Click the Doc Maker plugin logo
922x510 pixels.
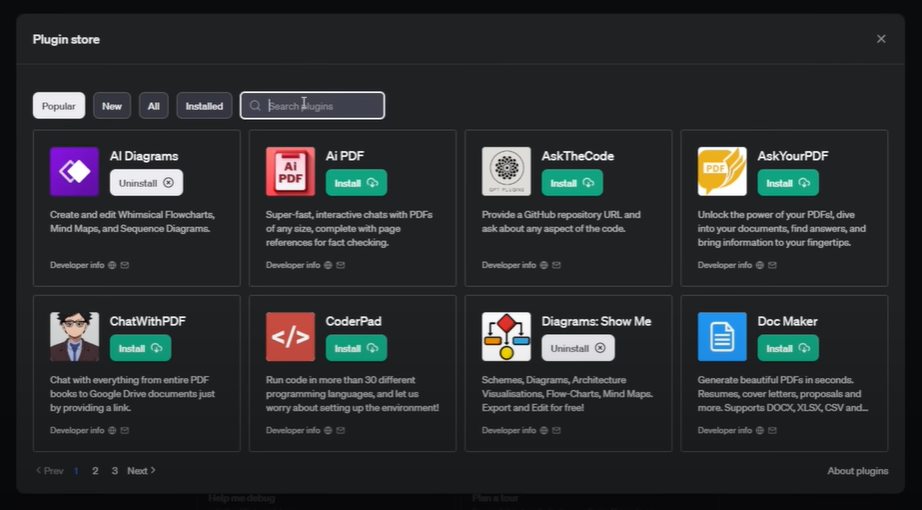point(722,336)
